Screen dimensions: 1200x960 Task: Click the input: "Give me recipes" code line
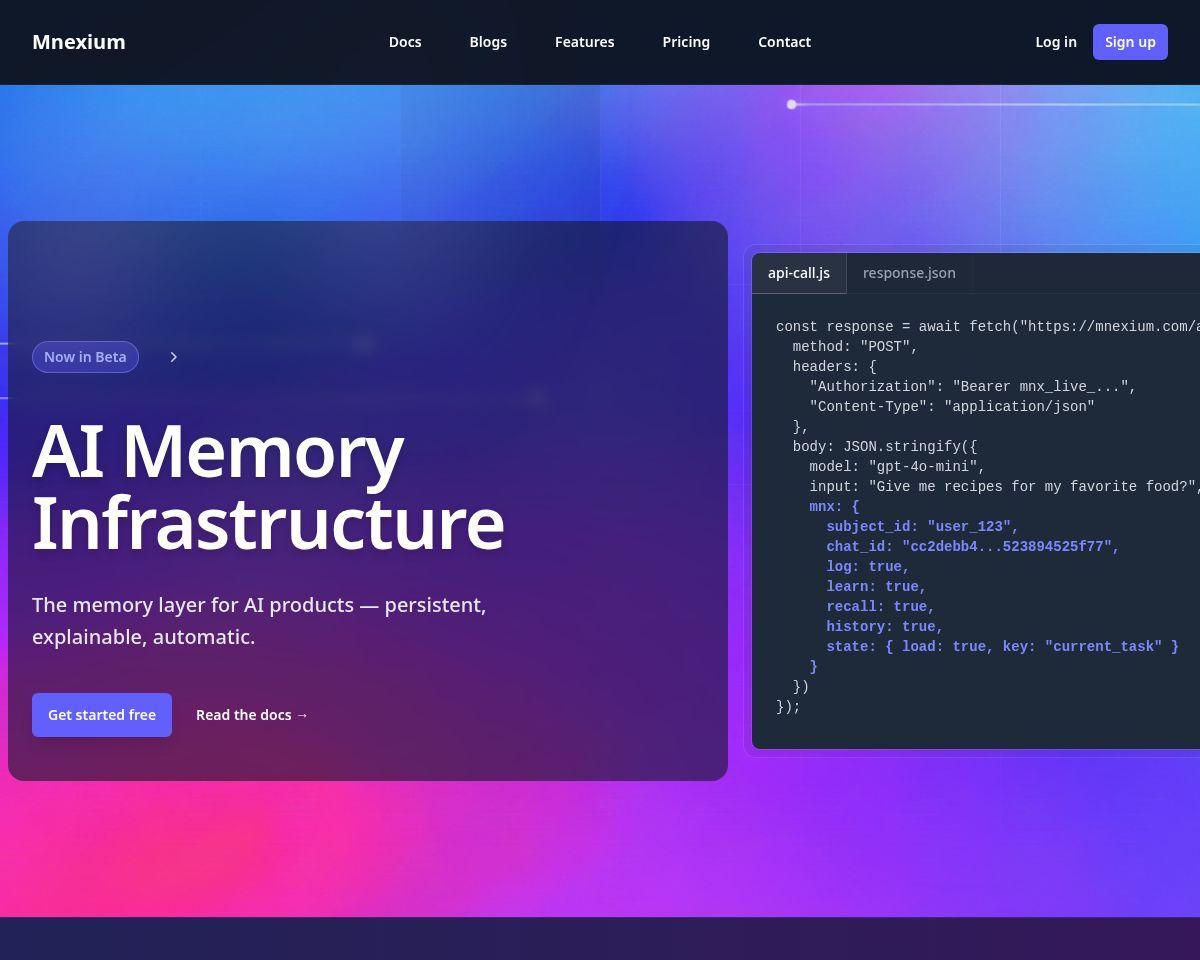(x=1005, y=486)
